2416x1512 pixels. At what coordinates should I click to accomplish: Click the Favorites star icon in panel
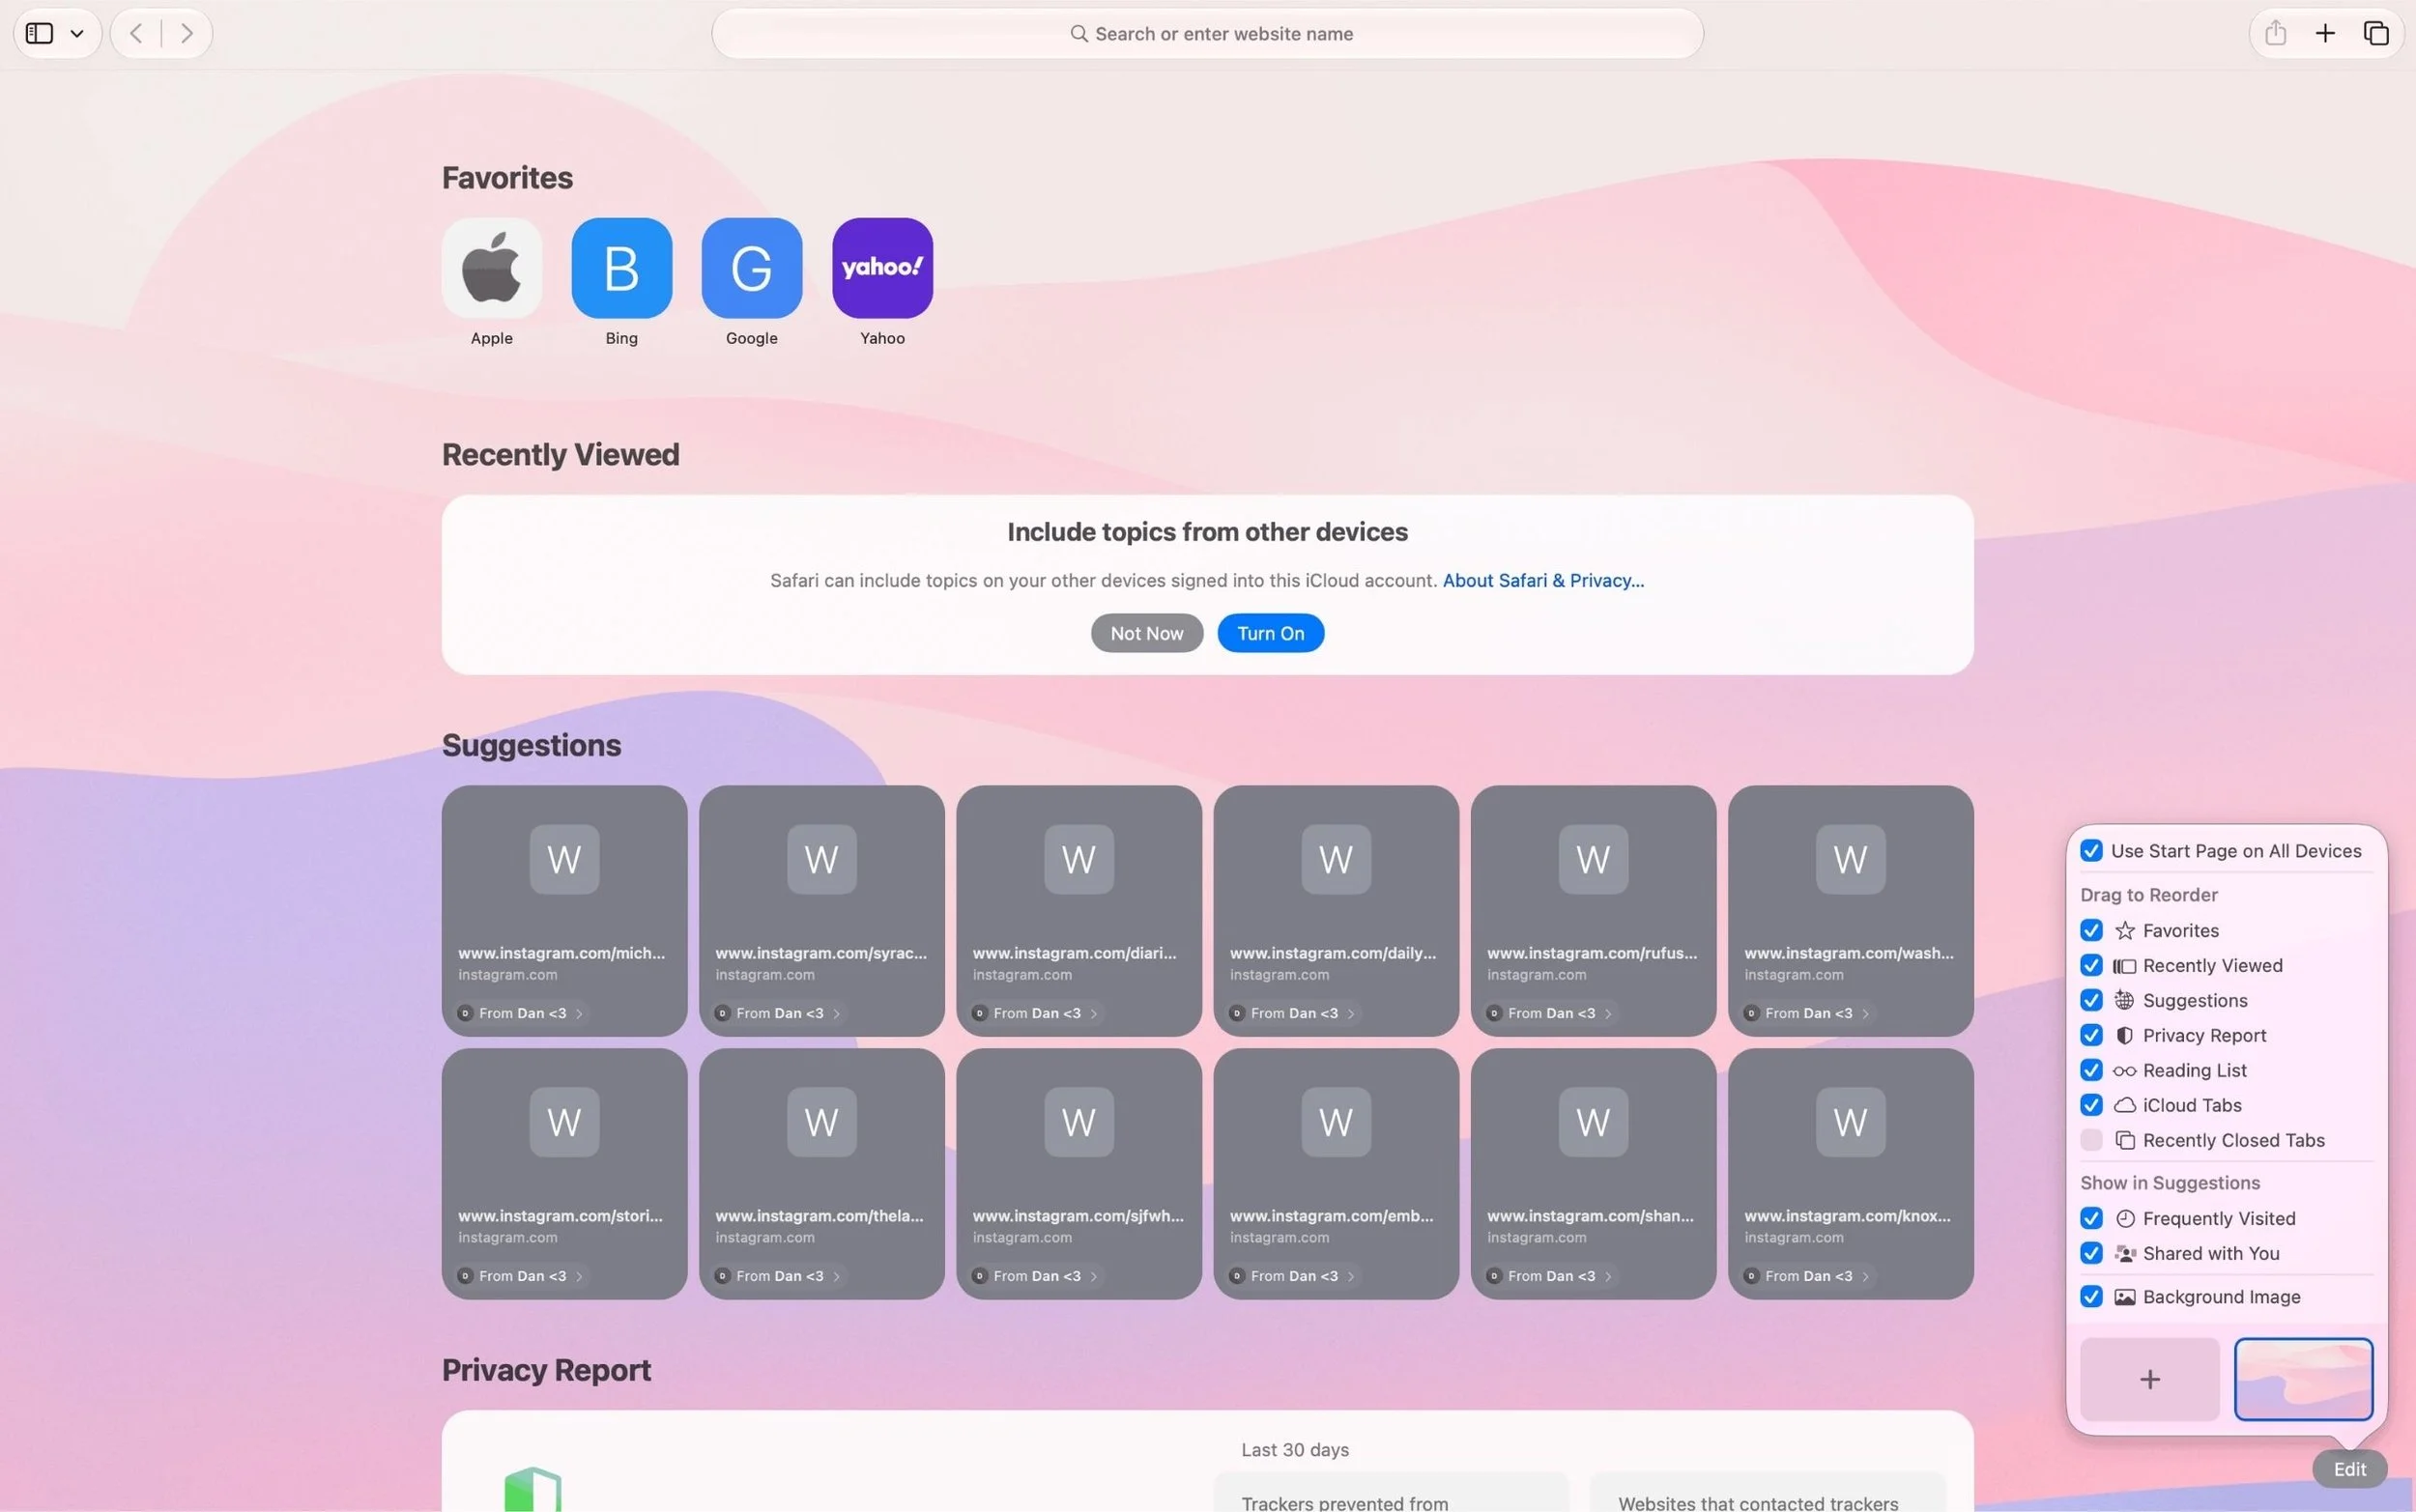tap(2125, 930)
